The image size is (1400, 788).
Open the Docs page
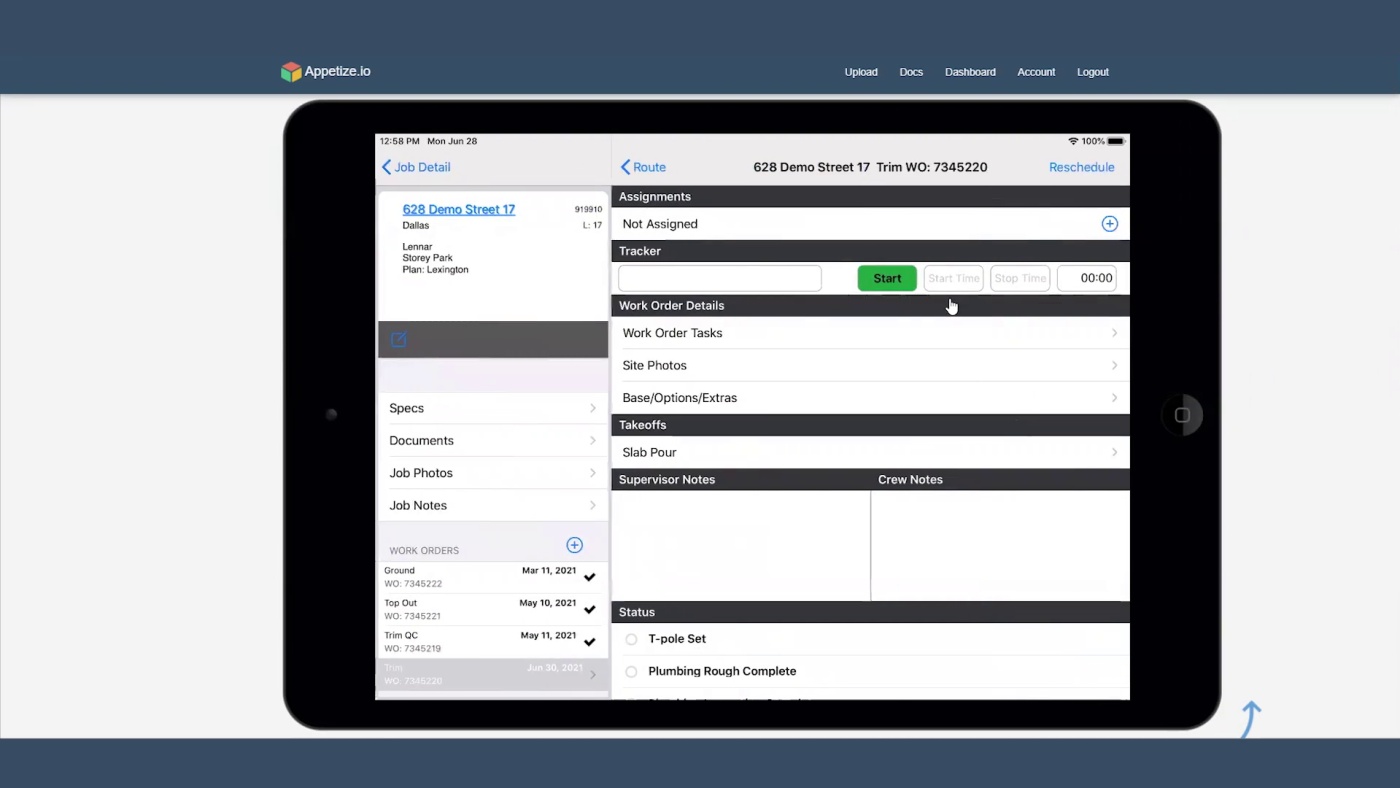tap(911, 72)
